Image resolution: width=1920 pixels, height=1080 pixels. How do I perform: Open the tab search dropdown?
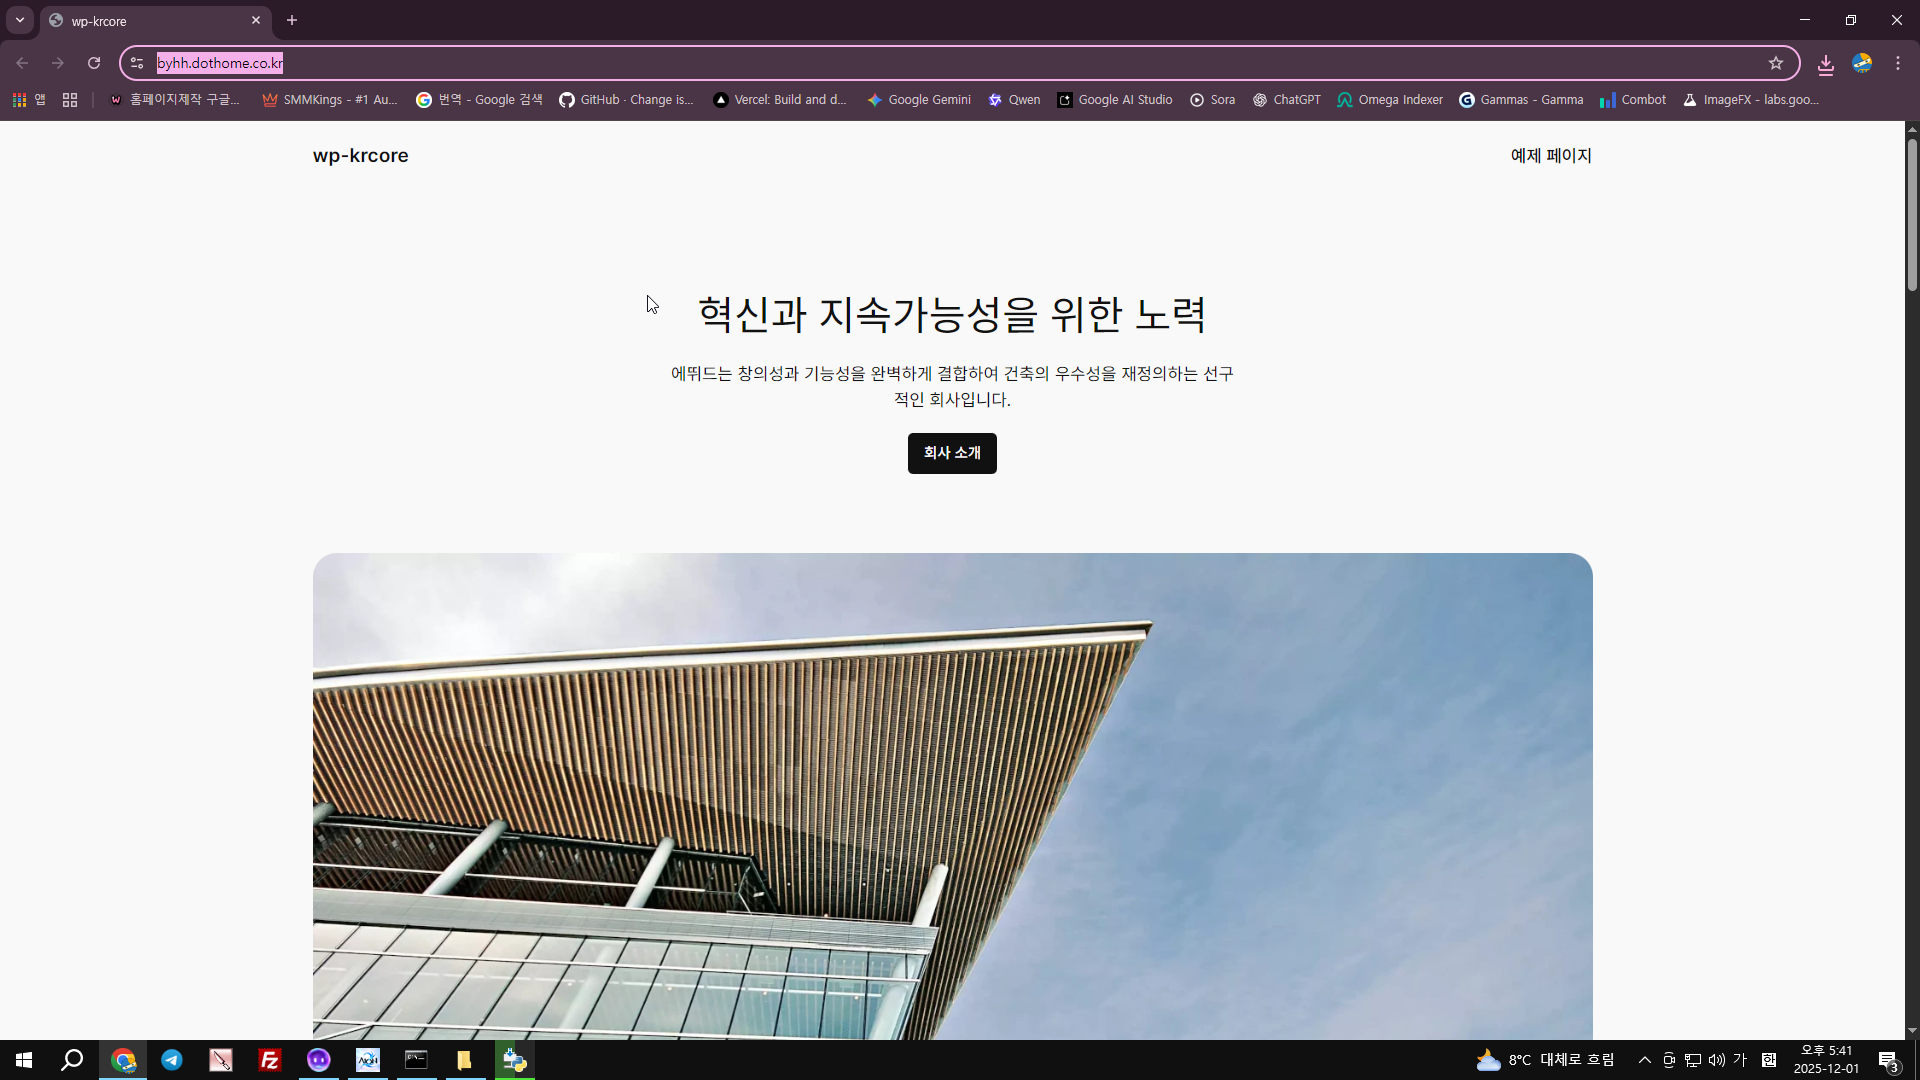[19, 20]
